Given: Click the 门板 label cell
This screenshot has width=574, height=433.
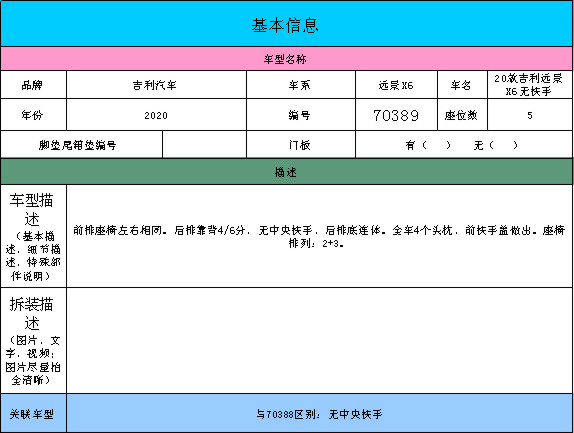Looking at the screenshot, I should tap(301, 145).
